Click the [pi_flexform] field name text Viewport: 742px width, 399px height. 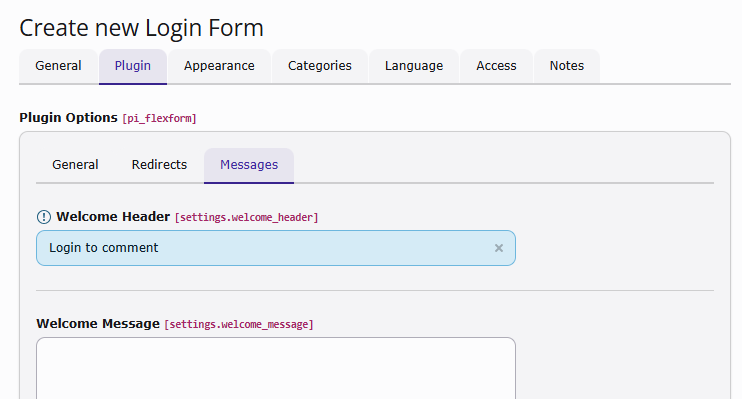coord(159,118)
